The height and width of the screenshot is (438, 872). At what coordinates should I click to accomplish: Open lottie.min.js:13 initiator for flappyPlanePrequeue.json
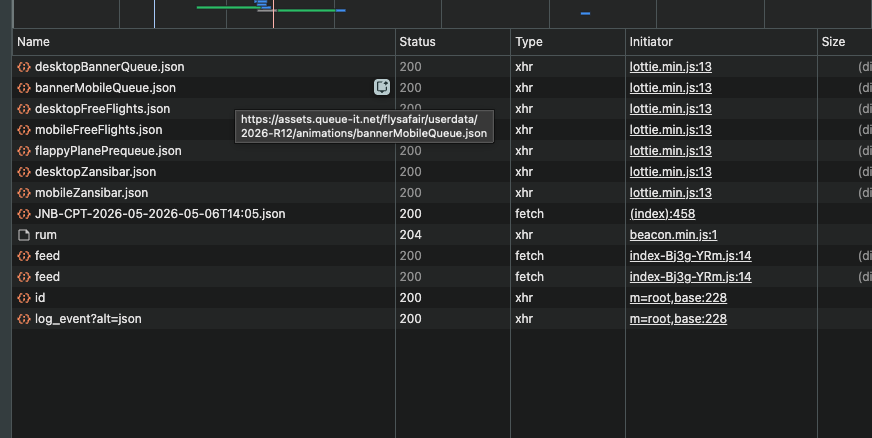tap(670, 151)
